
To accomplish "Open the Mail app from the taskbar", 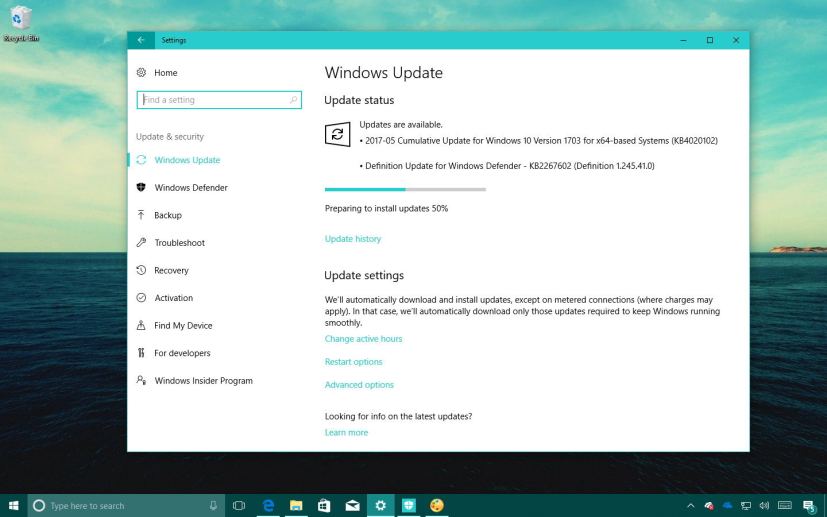I will (x=352, y=506).
